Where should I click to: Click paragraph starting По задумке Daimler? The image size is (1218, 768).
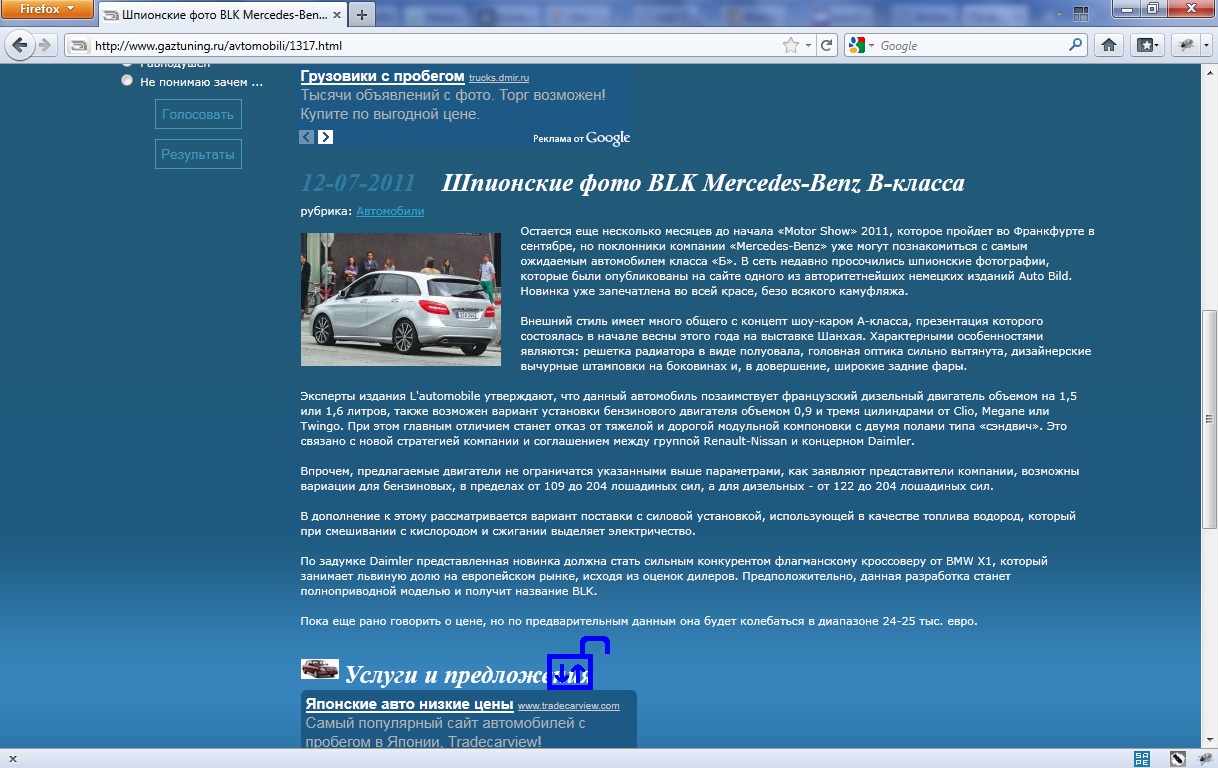coord(675,576)
